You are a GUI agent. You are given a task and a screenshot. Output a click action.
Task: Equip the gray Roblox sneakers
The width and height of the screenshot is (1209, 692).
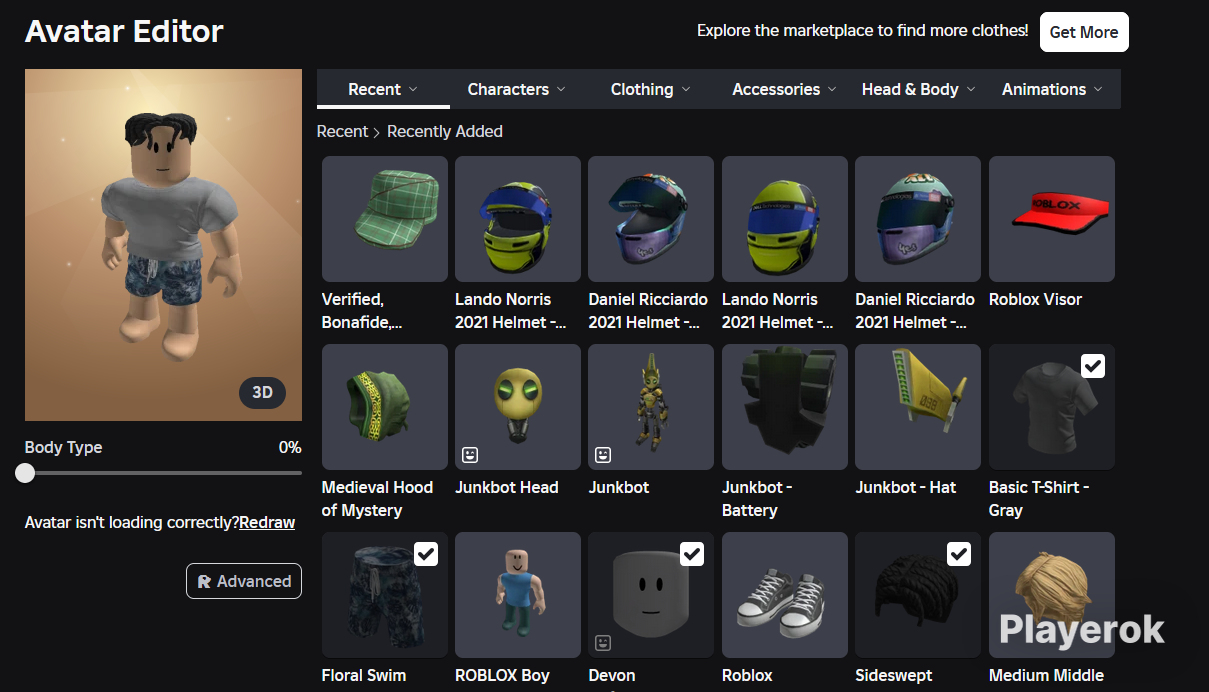pyautogui.click(x=785, y=595)
